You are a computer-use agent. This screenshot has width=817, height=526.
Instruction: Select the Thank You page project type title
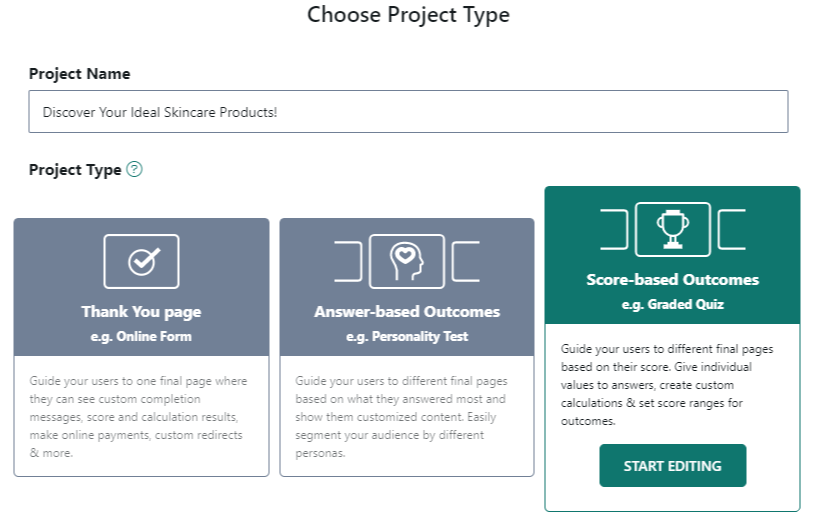point(141,311)
